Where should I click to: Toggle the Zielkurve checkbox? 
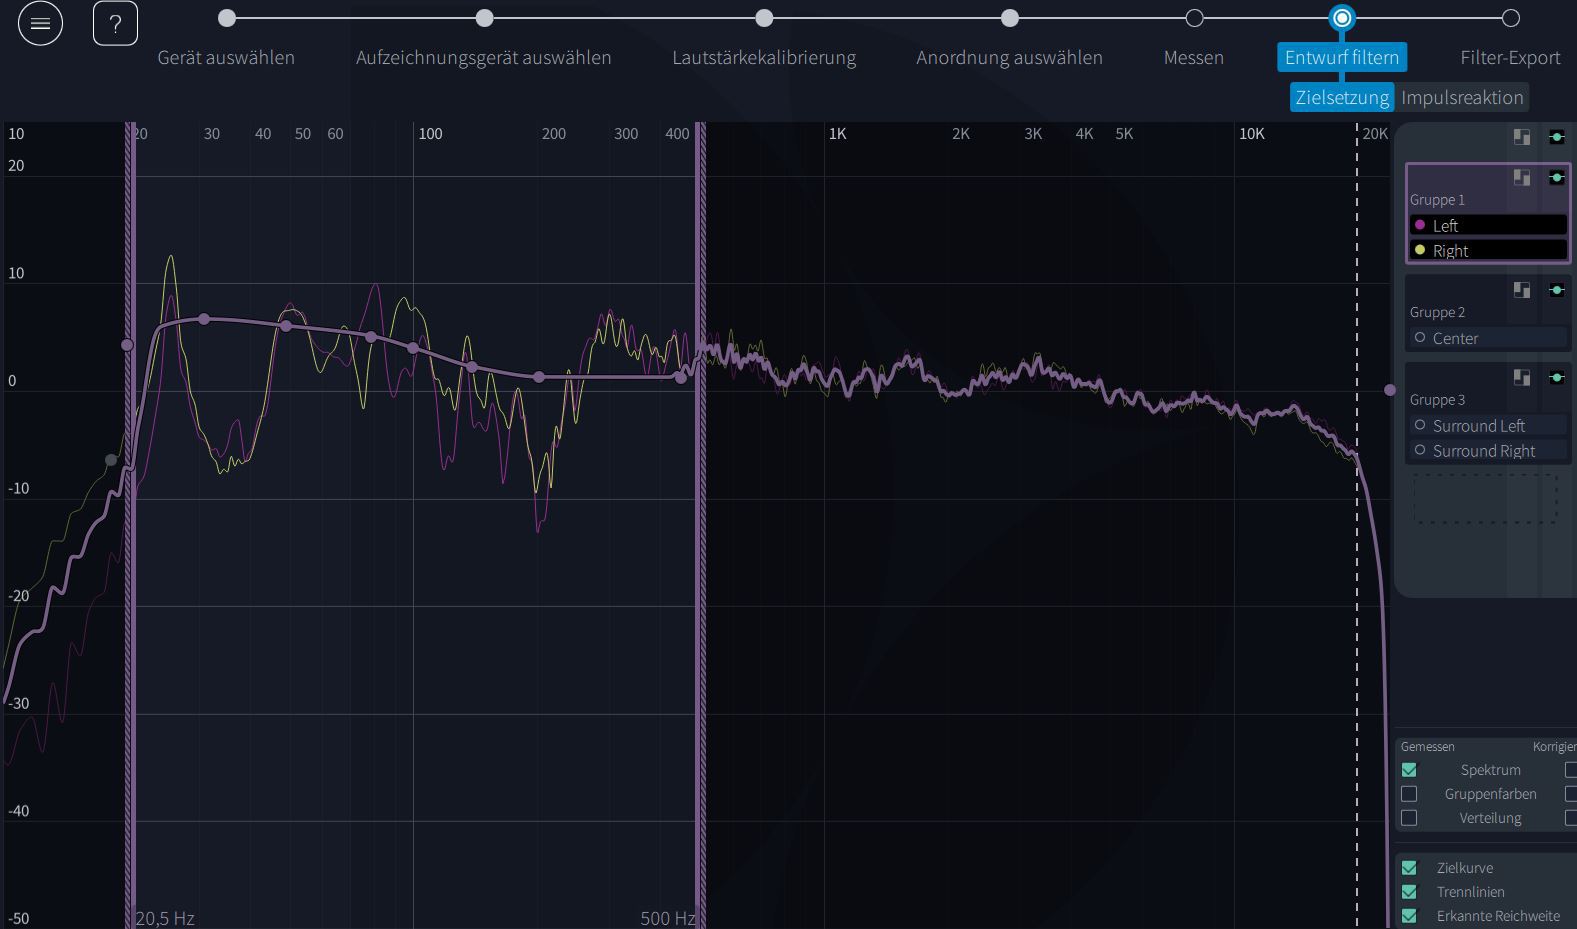[x=1409, y=868]
